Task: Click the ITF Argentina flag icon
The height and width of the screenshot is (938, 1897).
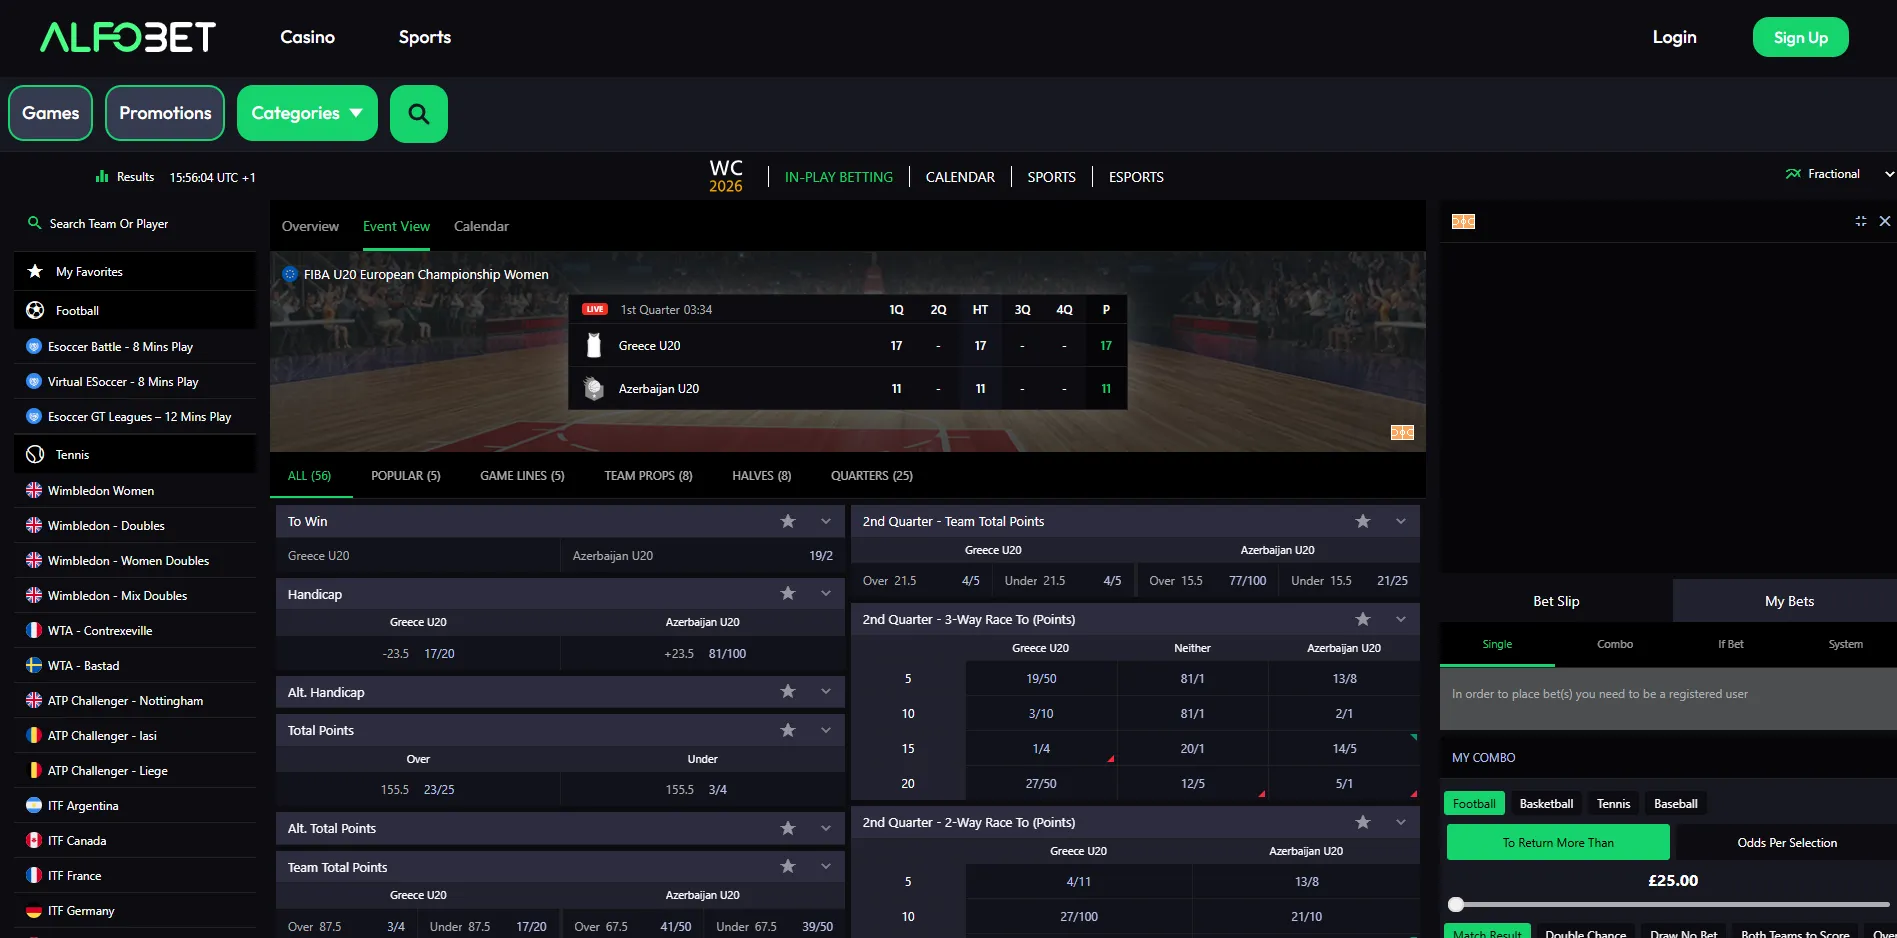Action: coord(34,805)
